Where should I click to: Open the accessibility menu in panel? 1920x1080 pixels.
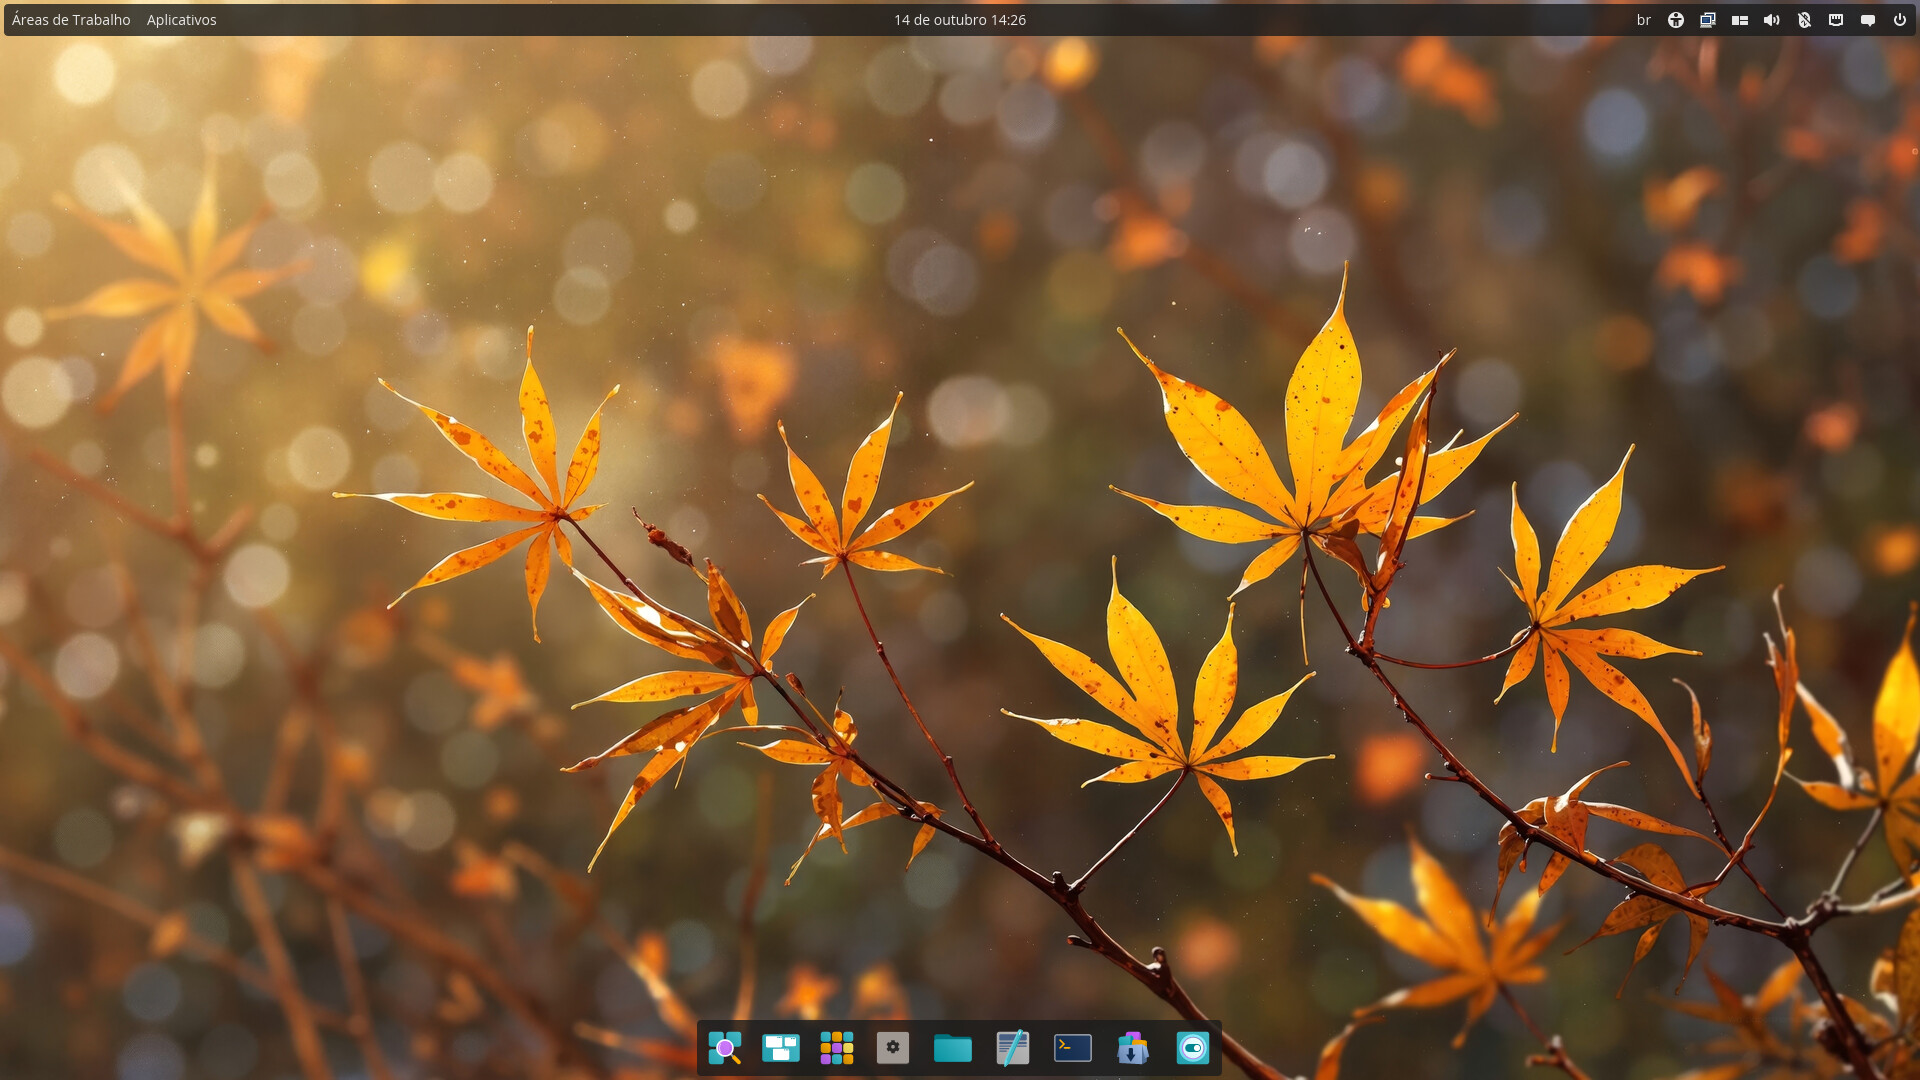click(1676, 20)
